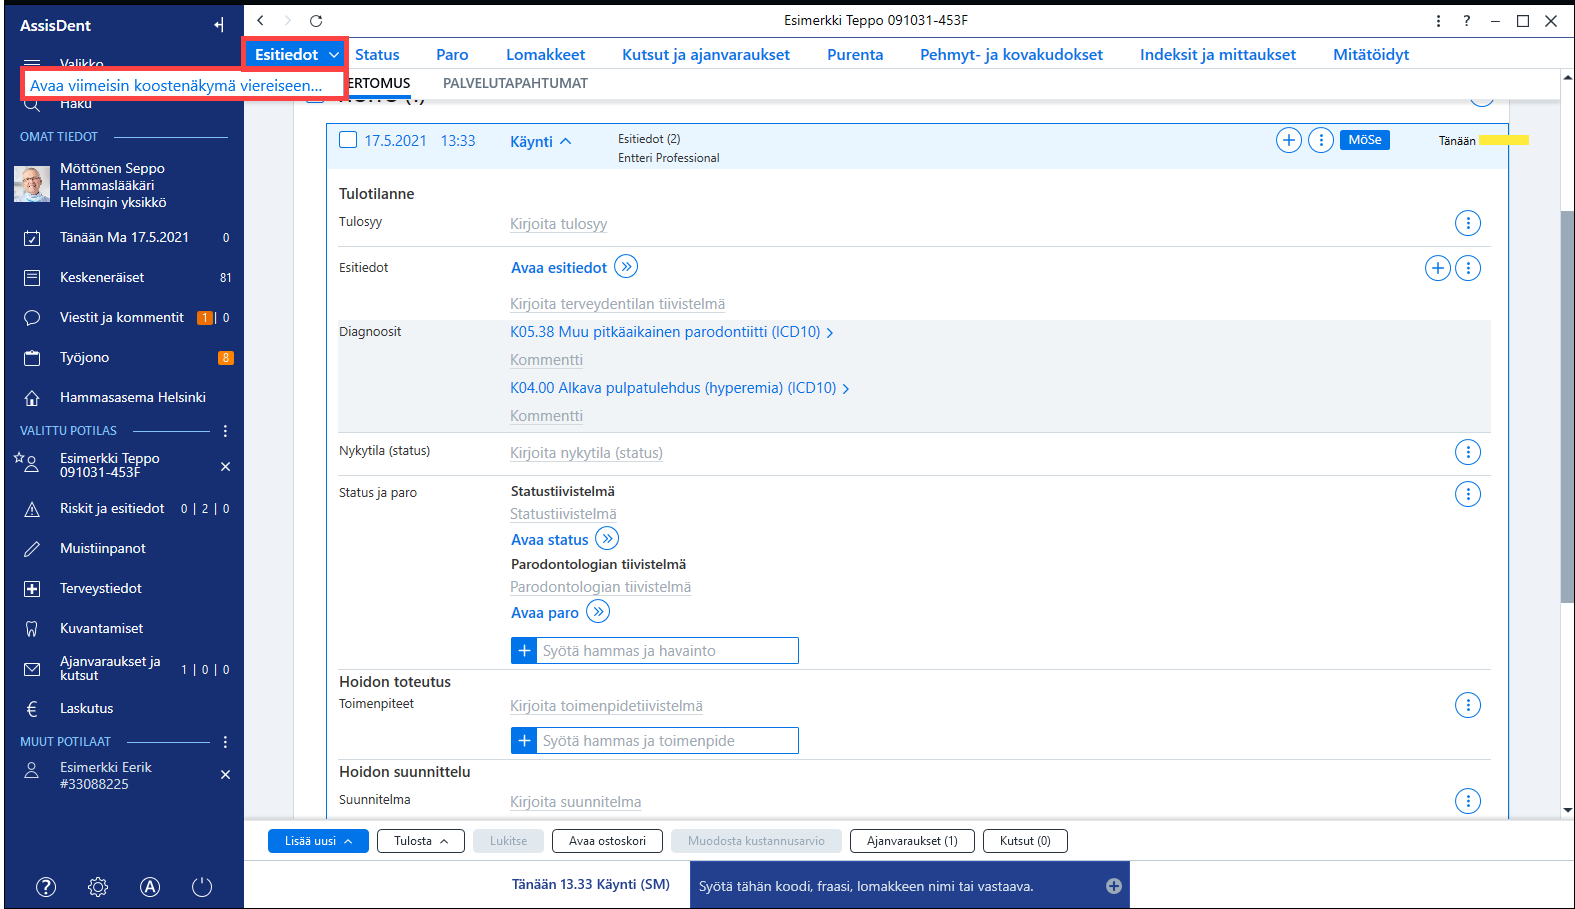Viewport: 1575px width, 909px height.
Task: Open Muistiinpanot pencil icon
Action: coord(32,549)
